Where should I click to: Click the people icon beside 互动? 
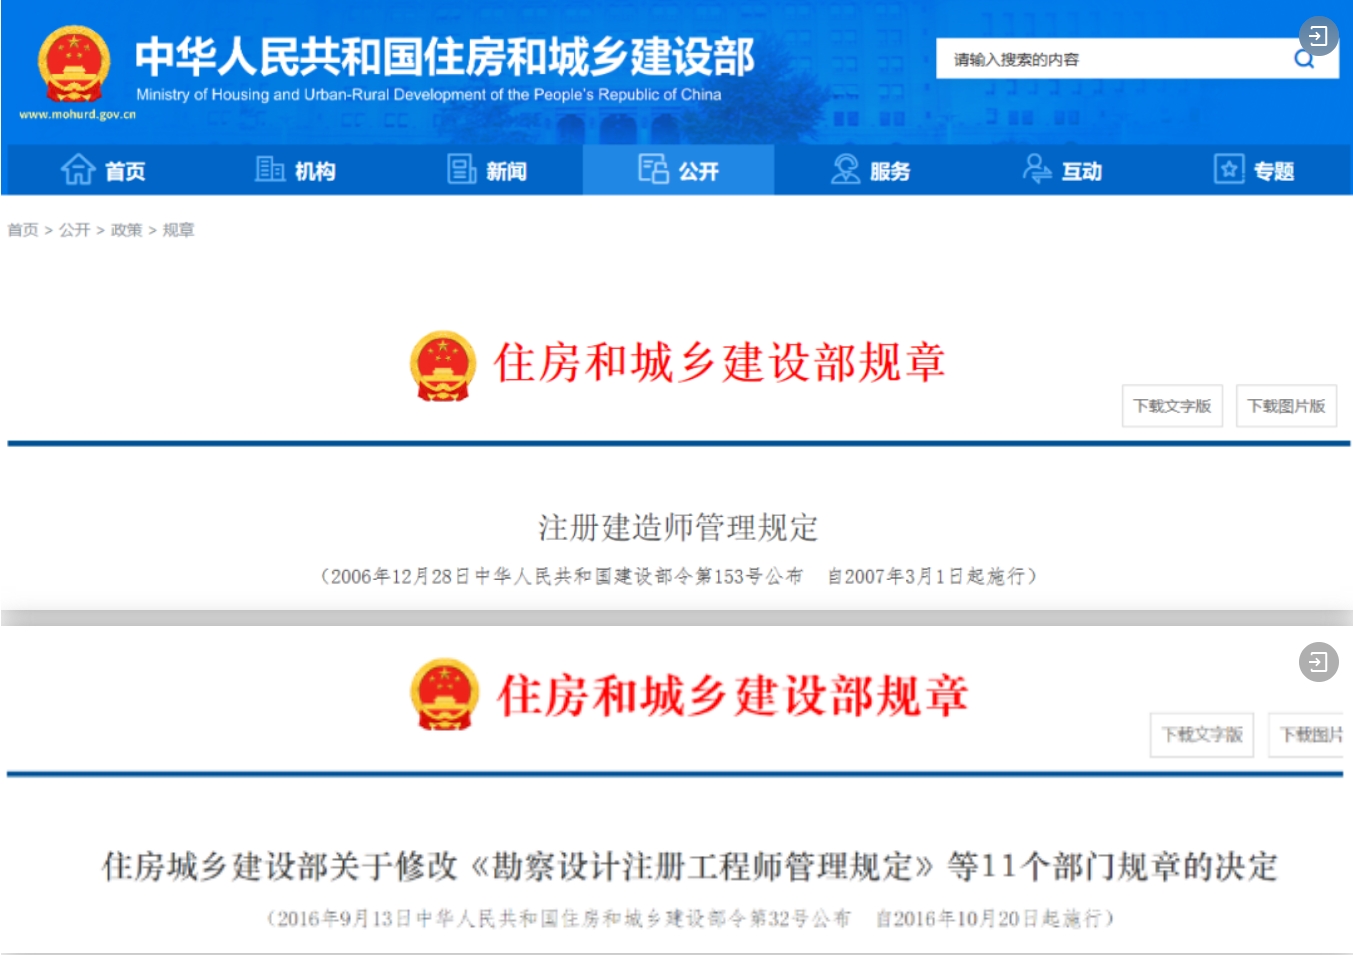click(1037, 169)
